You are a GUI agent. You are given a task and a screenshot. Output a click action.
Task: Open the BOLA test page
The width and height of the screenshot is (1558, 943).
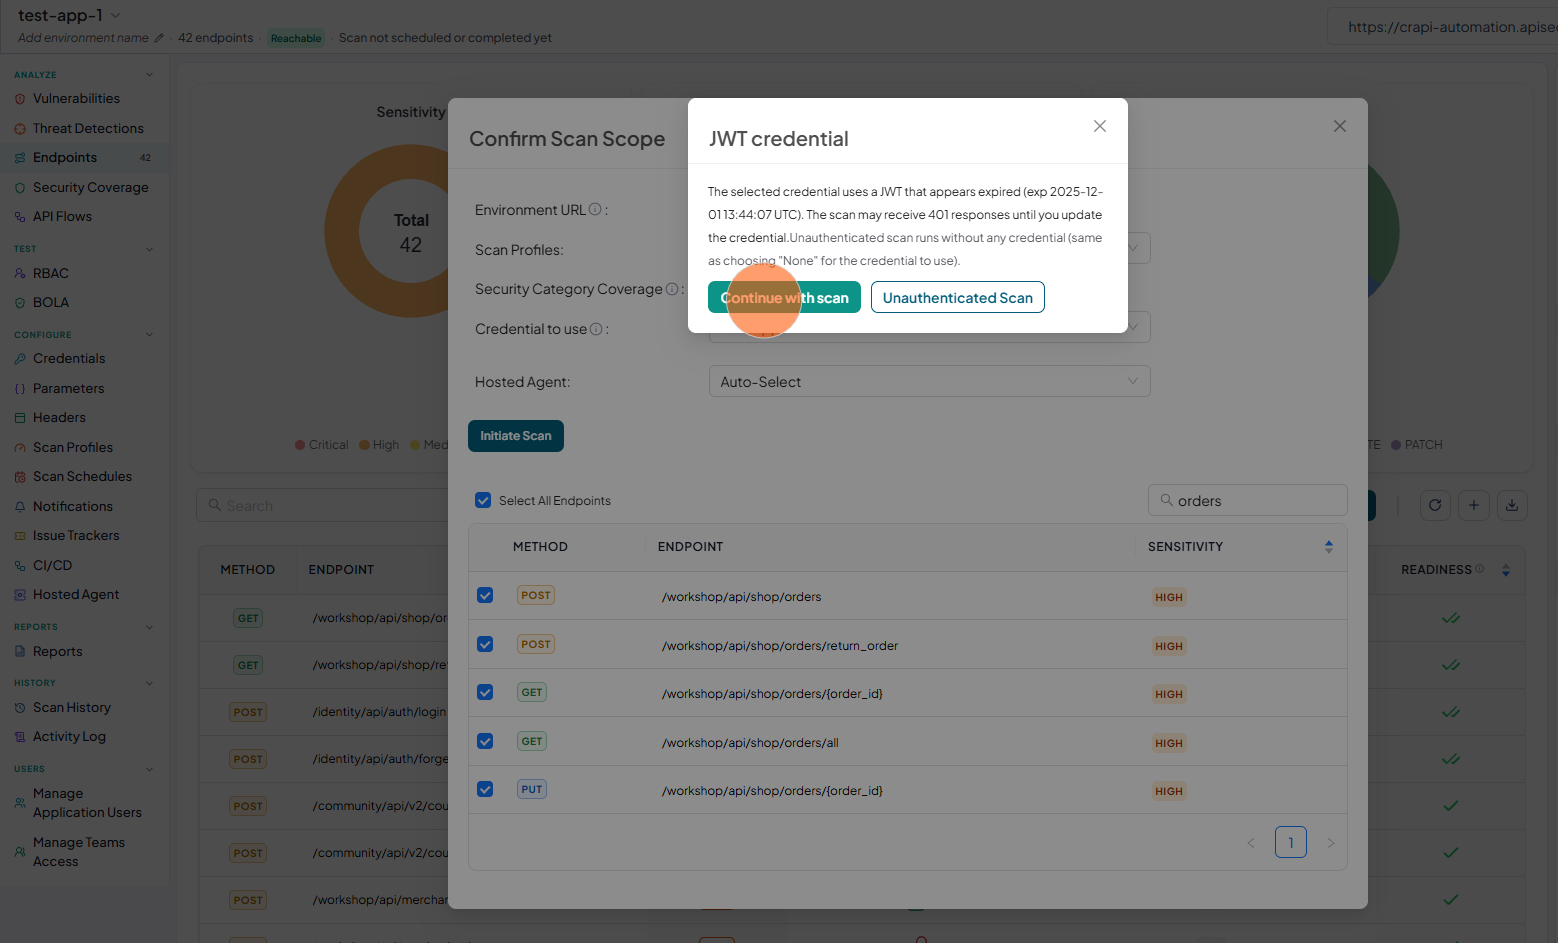tap(51, 302)
